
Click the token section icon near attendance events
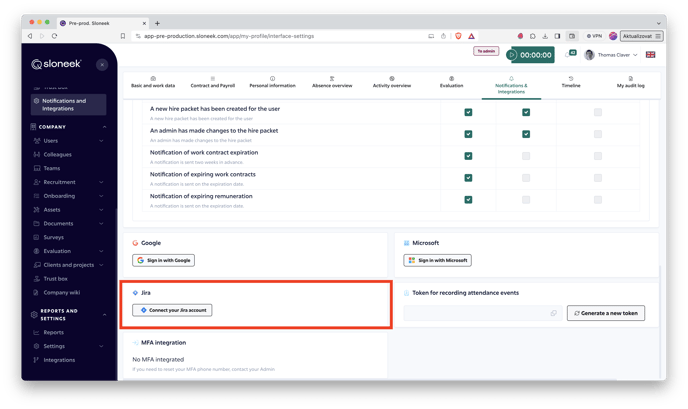[x=406, y=293]
